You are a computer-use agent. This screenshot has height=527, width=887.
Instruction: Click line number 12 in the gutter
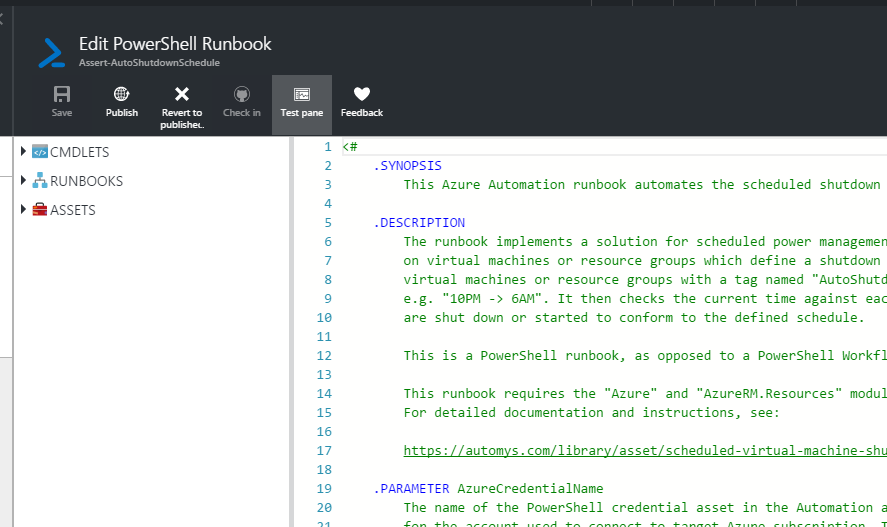click(x=324, y=356)
